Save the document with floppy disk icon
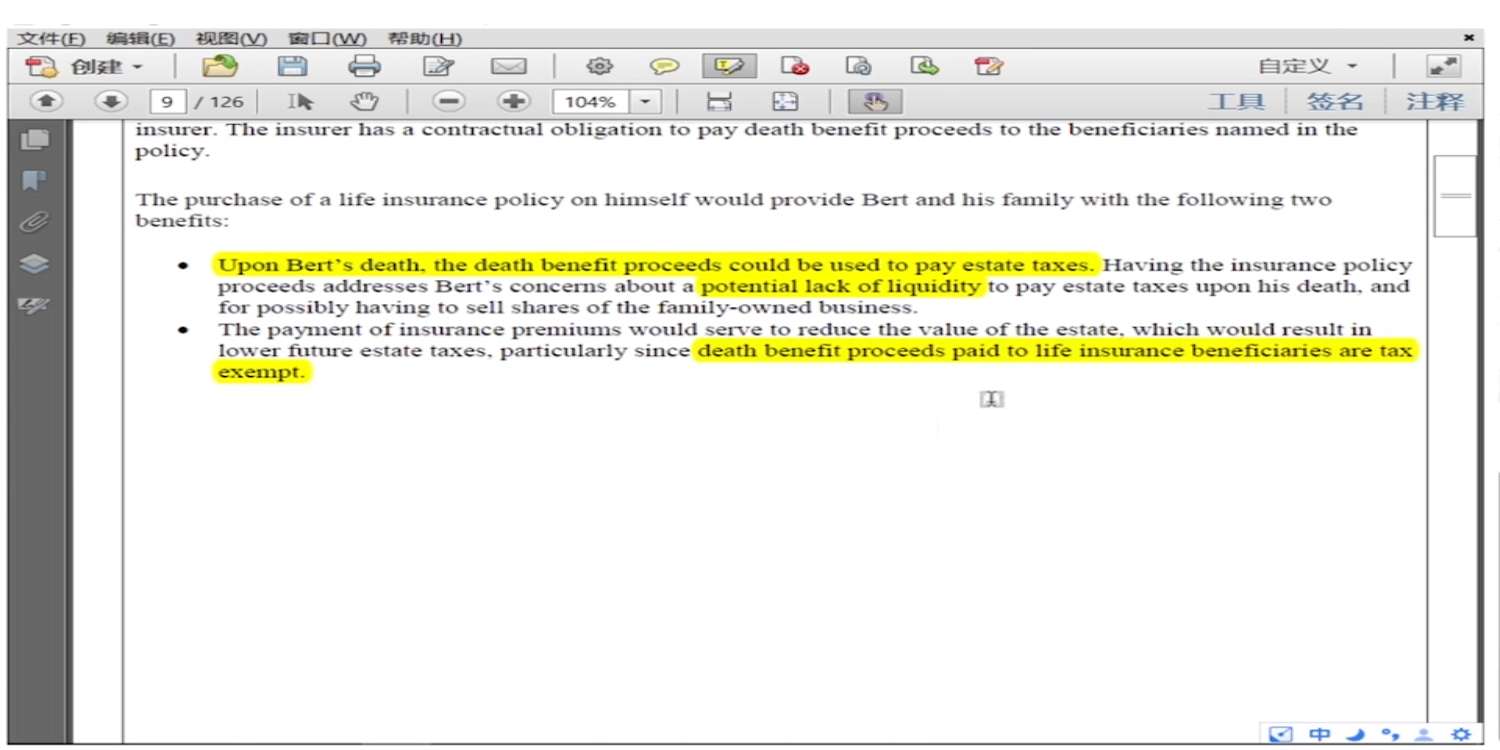The image size is (1500, 750). pos(292,67)
